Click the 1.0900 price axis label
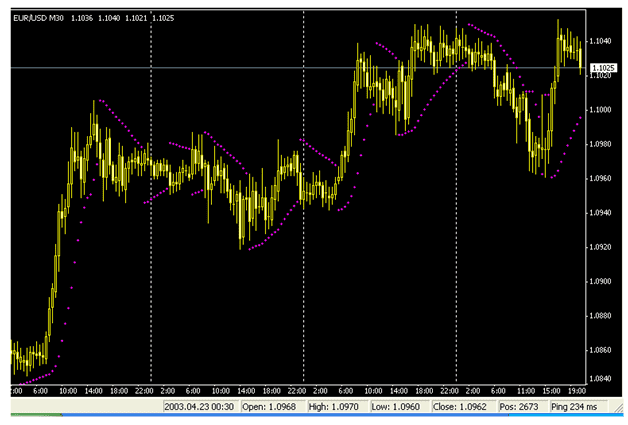Screen dimensions: 628x425 pos(600,282)
